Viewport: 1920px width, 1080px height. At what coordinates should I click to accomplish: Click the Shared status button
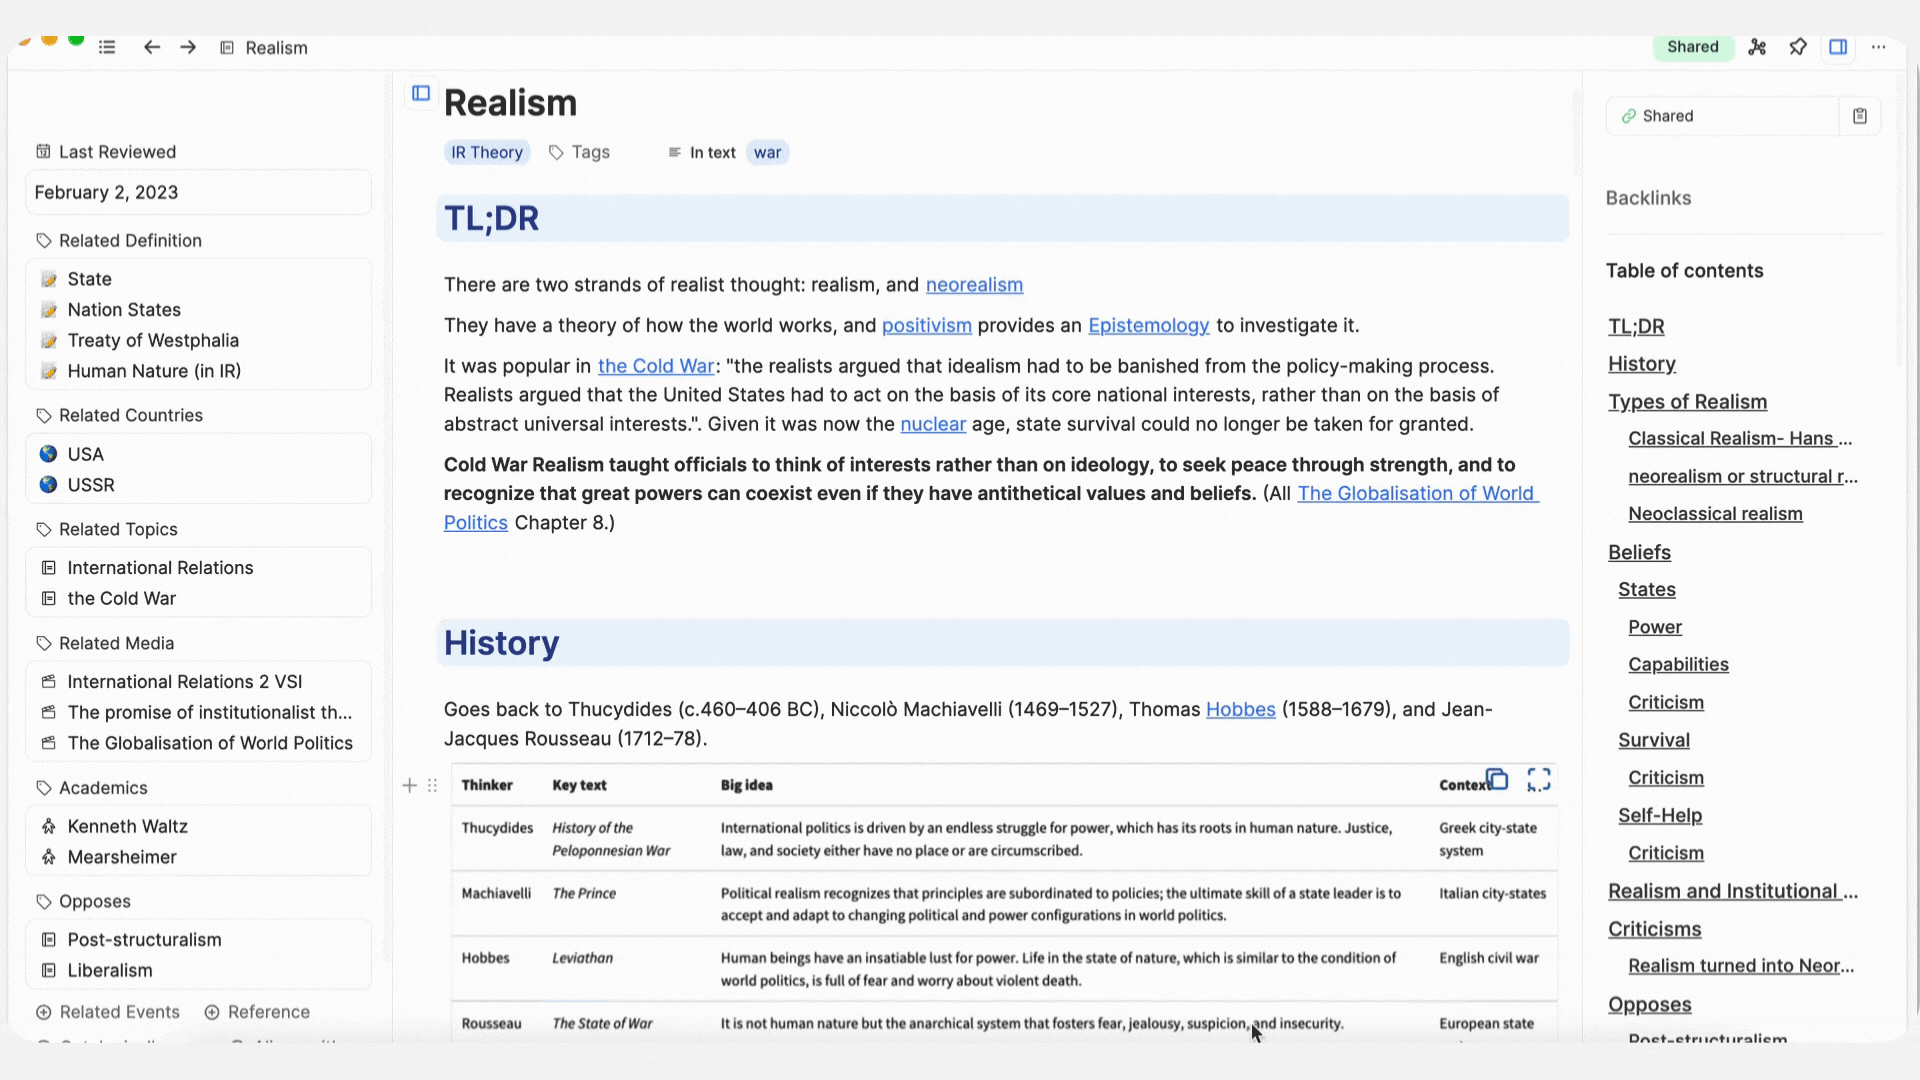[1692, 47]
